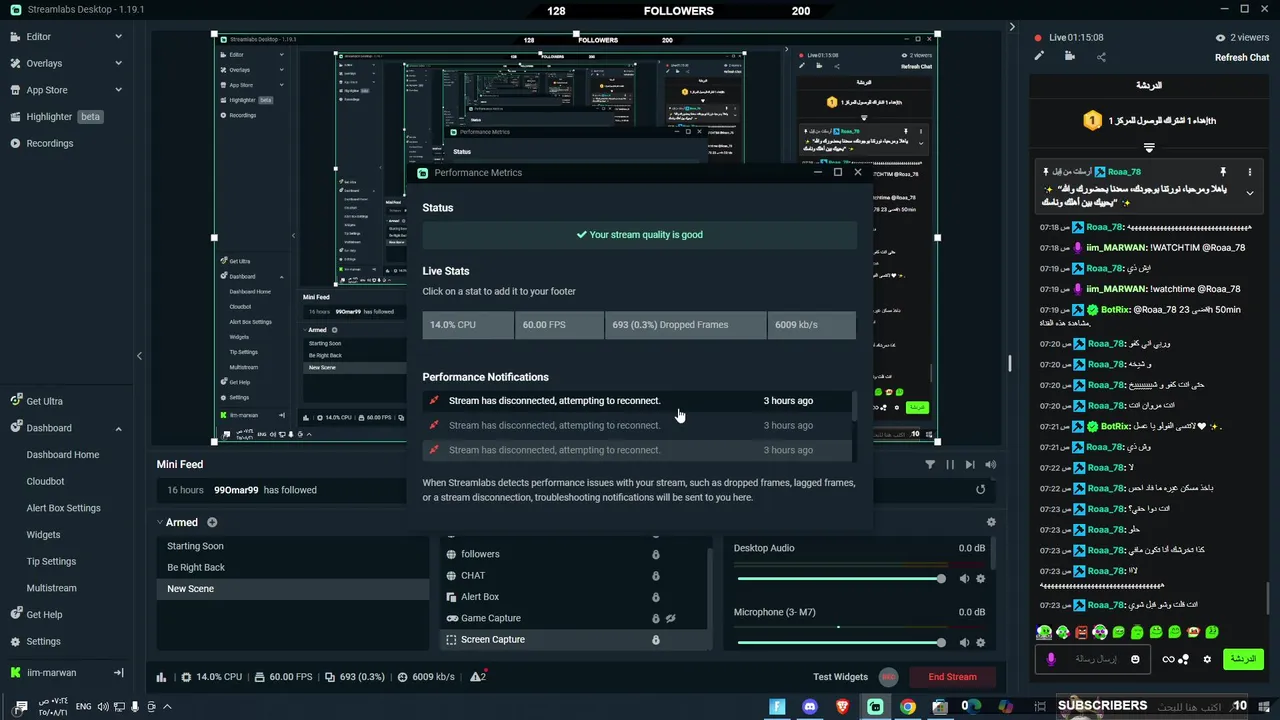1280x720 pixels.
Task: Click logout arrow next to iim-marwan
Action: coord(118,672)
